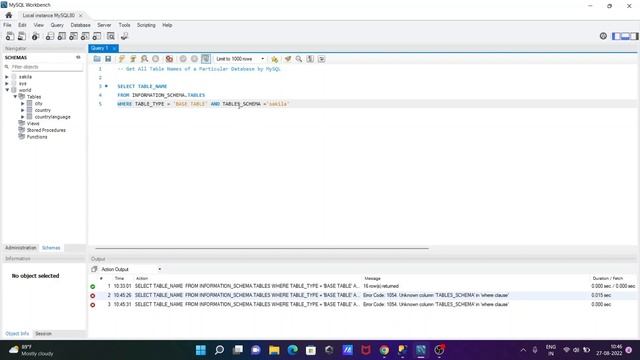Screen dimensions: 640x360
Task: Collapse the world schema
Action: 7,90
